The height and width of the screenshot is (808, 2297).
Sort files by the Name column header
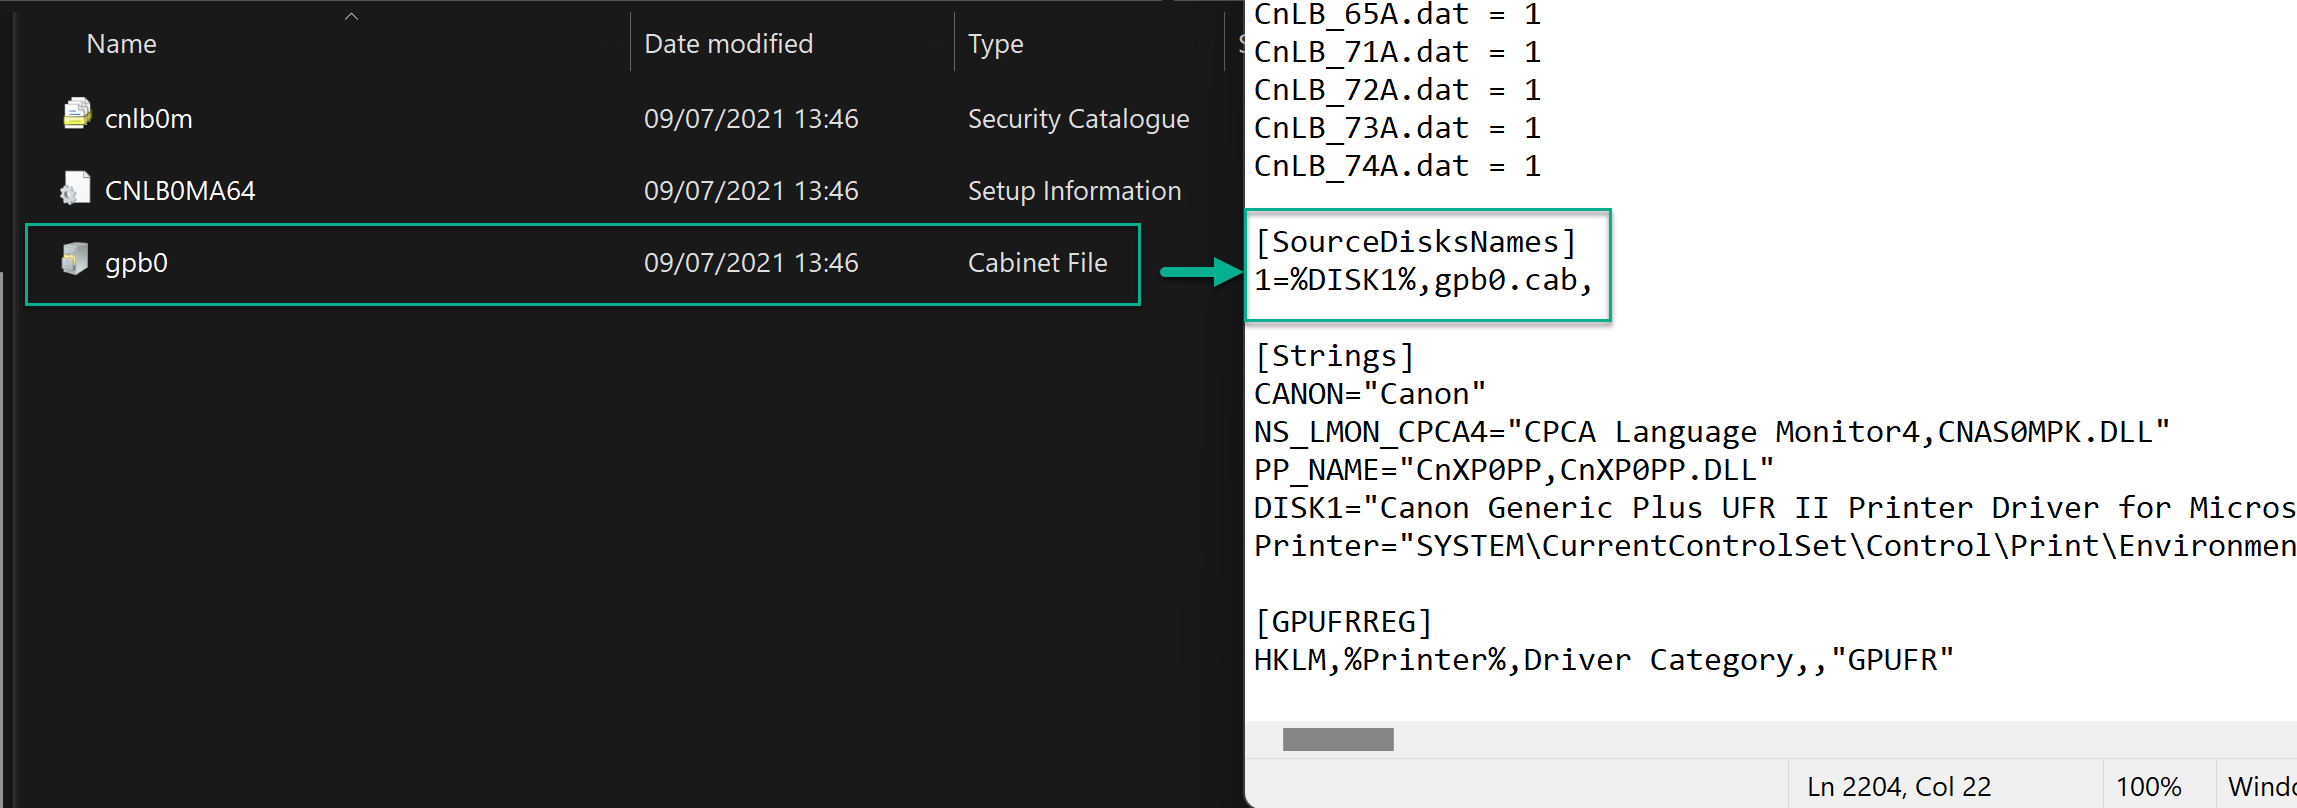click(121, 44)
